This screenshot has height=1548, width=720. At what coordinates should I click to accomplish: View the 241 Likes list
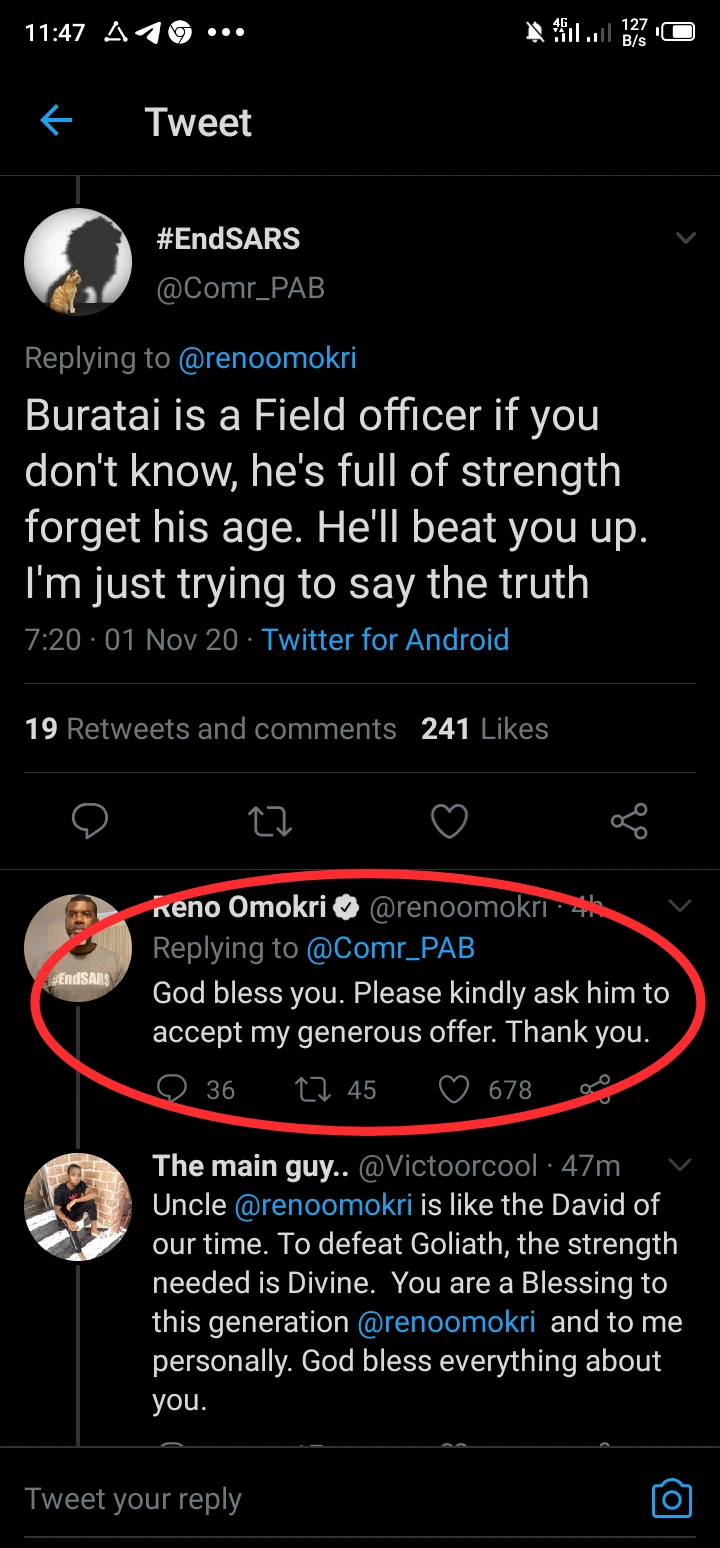click(x=485, y=729)
